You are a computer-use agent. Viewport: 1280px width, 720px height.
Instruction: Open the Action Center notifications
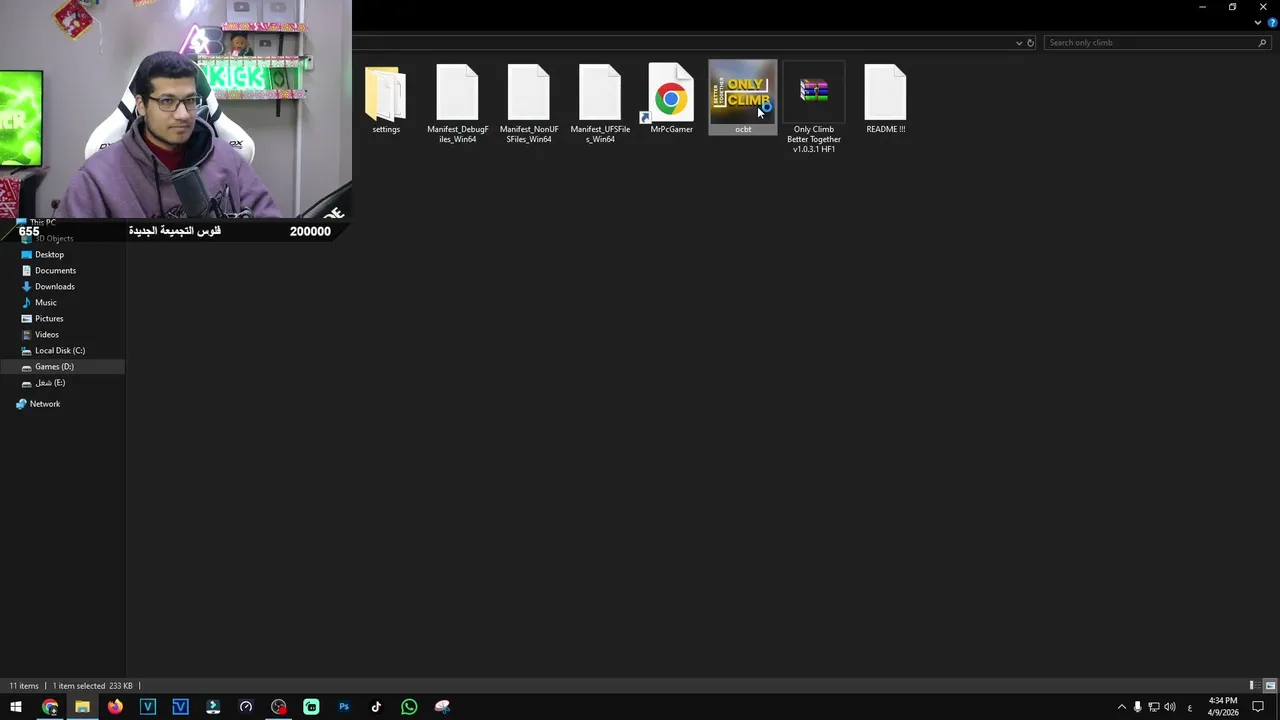(x=1258, y=707)
